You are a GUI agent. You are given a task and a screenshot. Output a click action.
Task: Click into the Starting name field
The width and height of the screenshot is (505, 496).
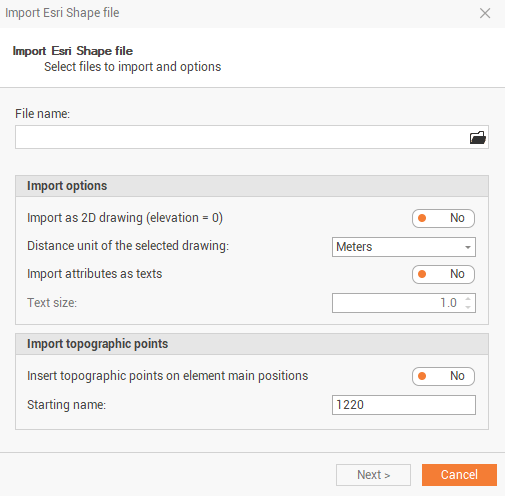tap(404, 405)
